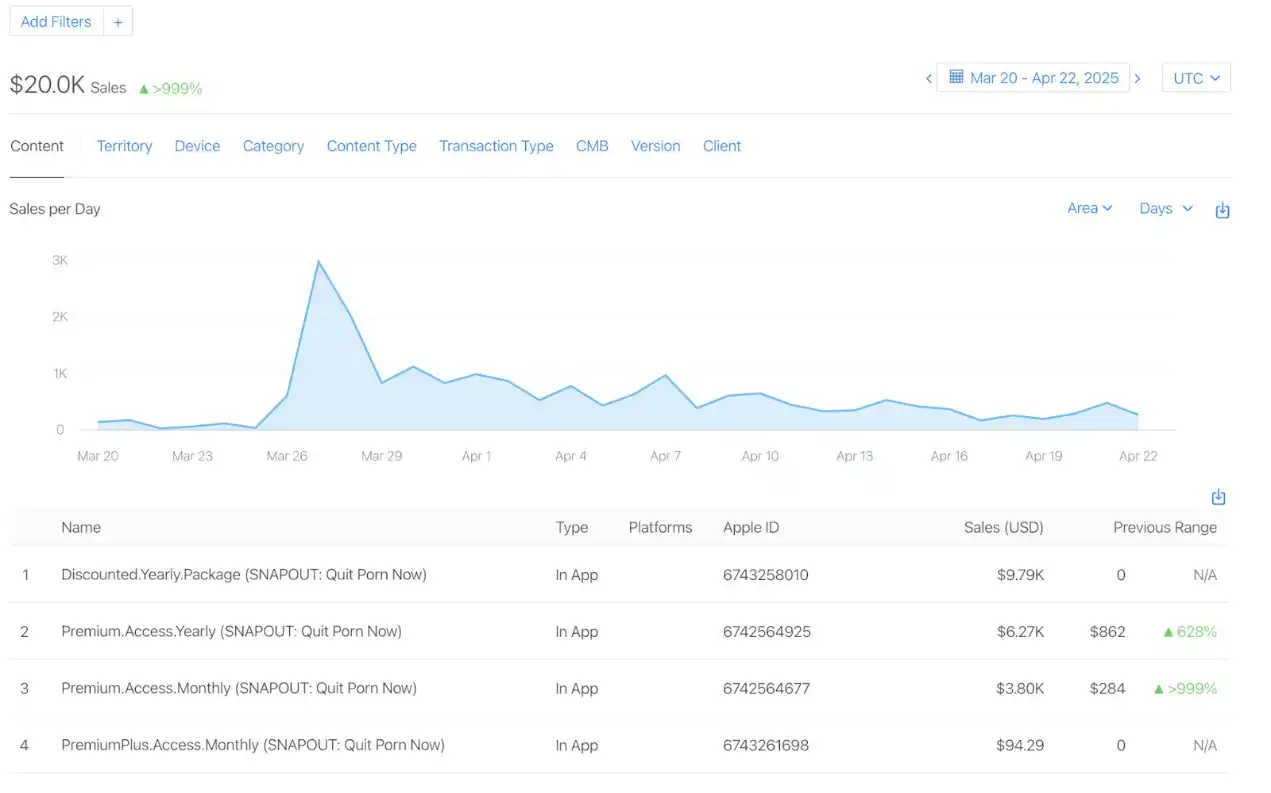
Task: Sort table by Sales (USD) column
Action: [x=1003, y=527]
